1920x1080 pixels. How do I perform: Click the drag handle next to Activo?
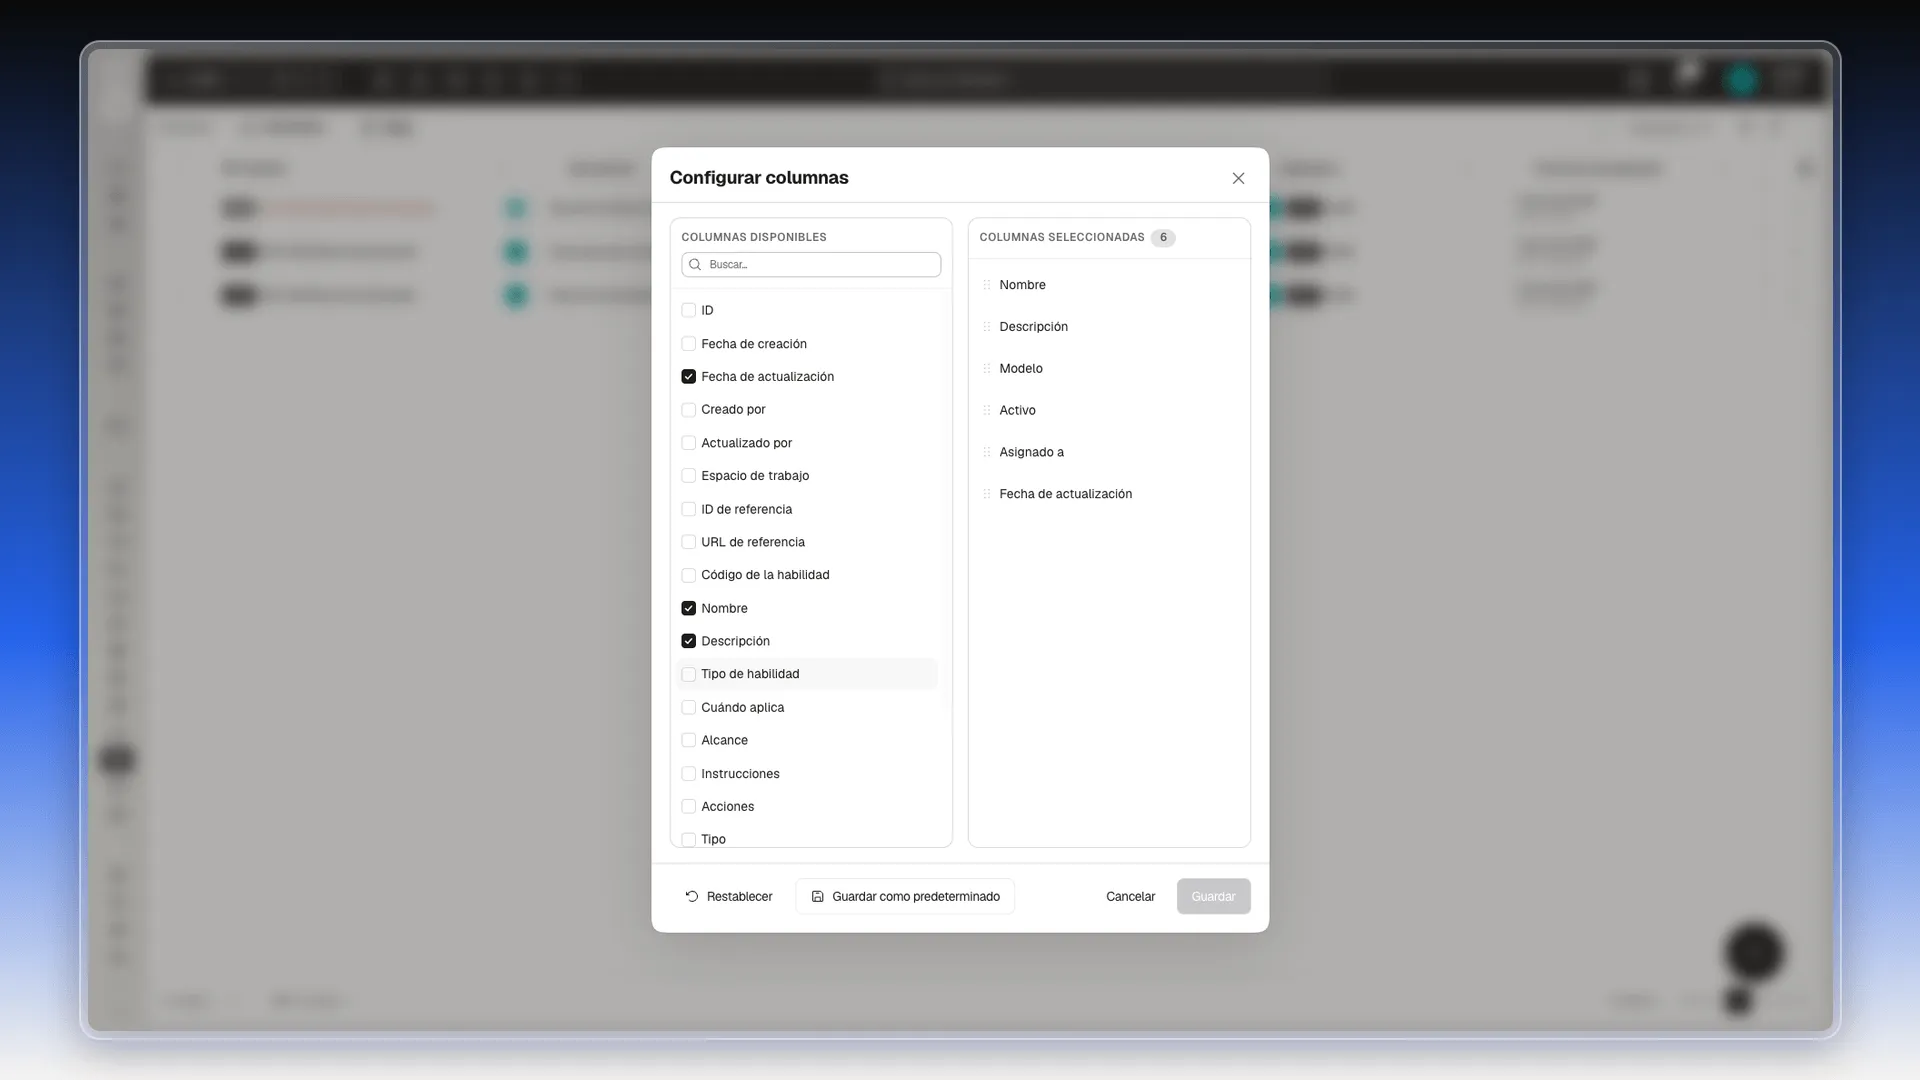click(x=987, y=411)
